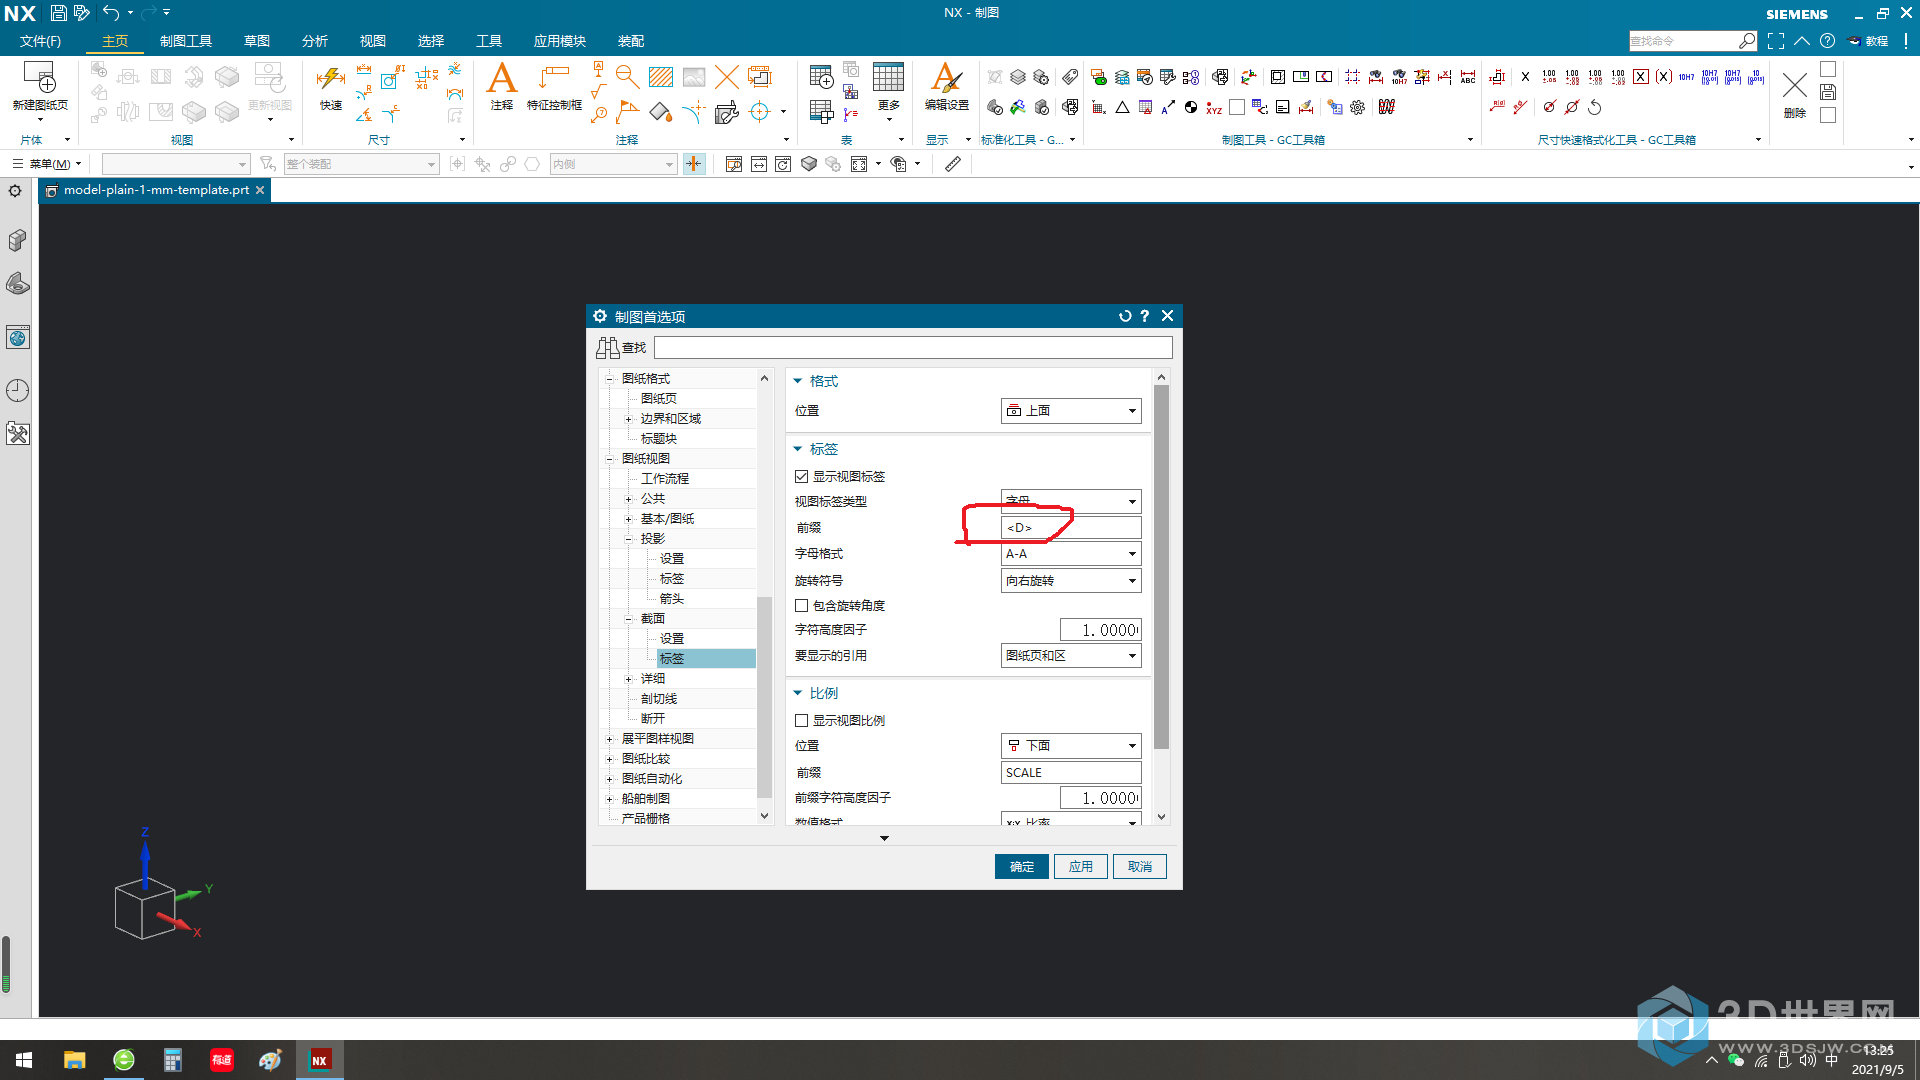Open the Edit Settings (编辑设置) tool

point(946,87)
